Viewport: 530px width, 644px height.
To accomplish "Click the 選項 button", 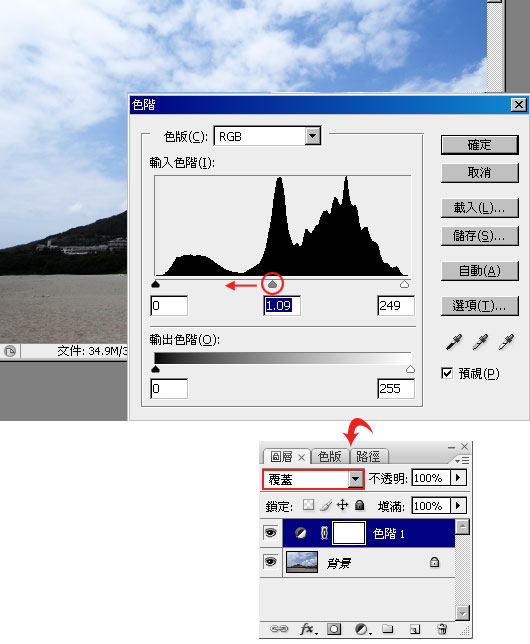I will click(479, 306).
